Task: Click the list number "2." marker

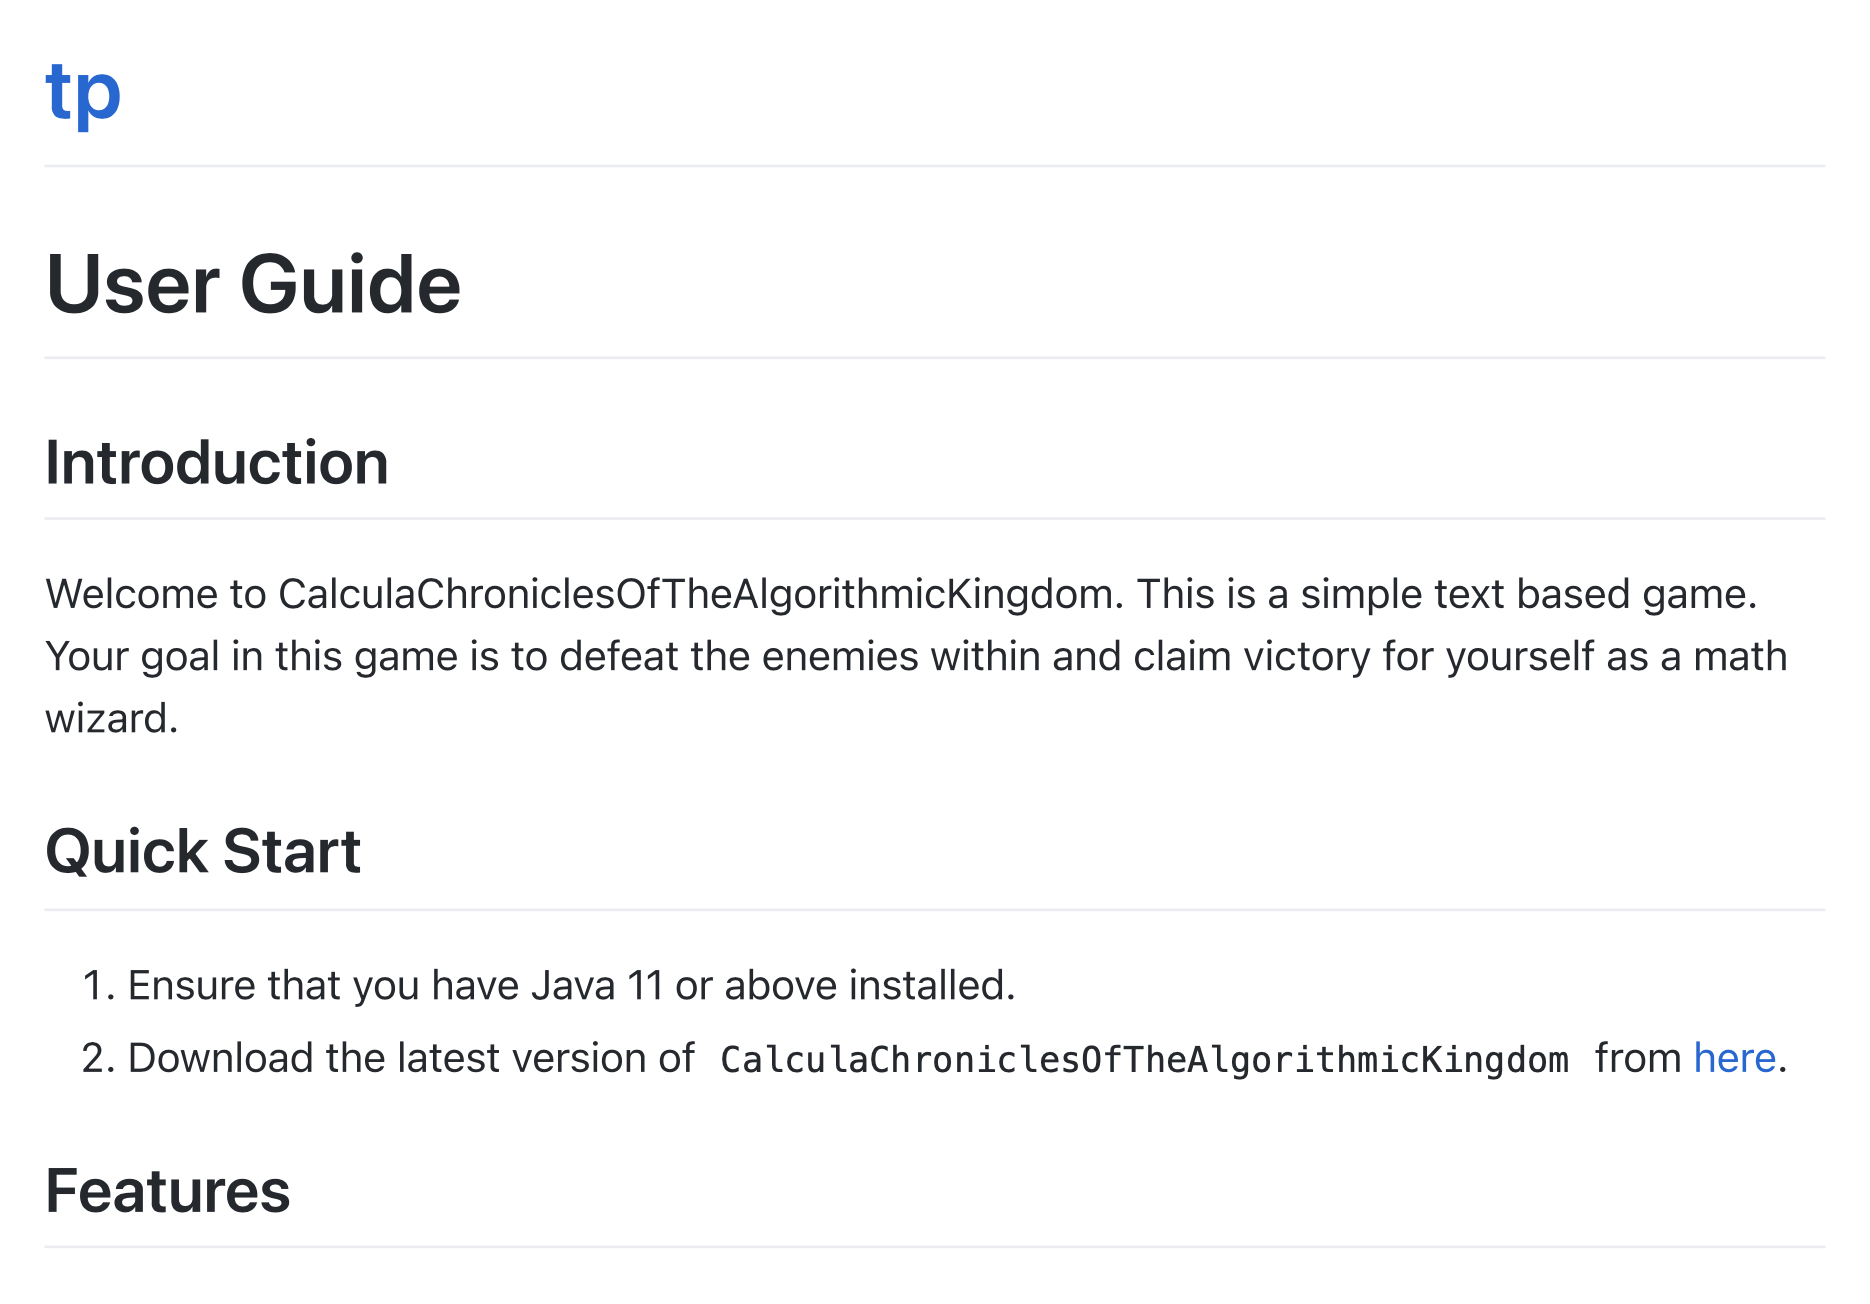Action: click(x=99, y=1058)
